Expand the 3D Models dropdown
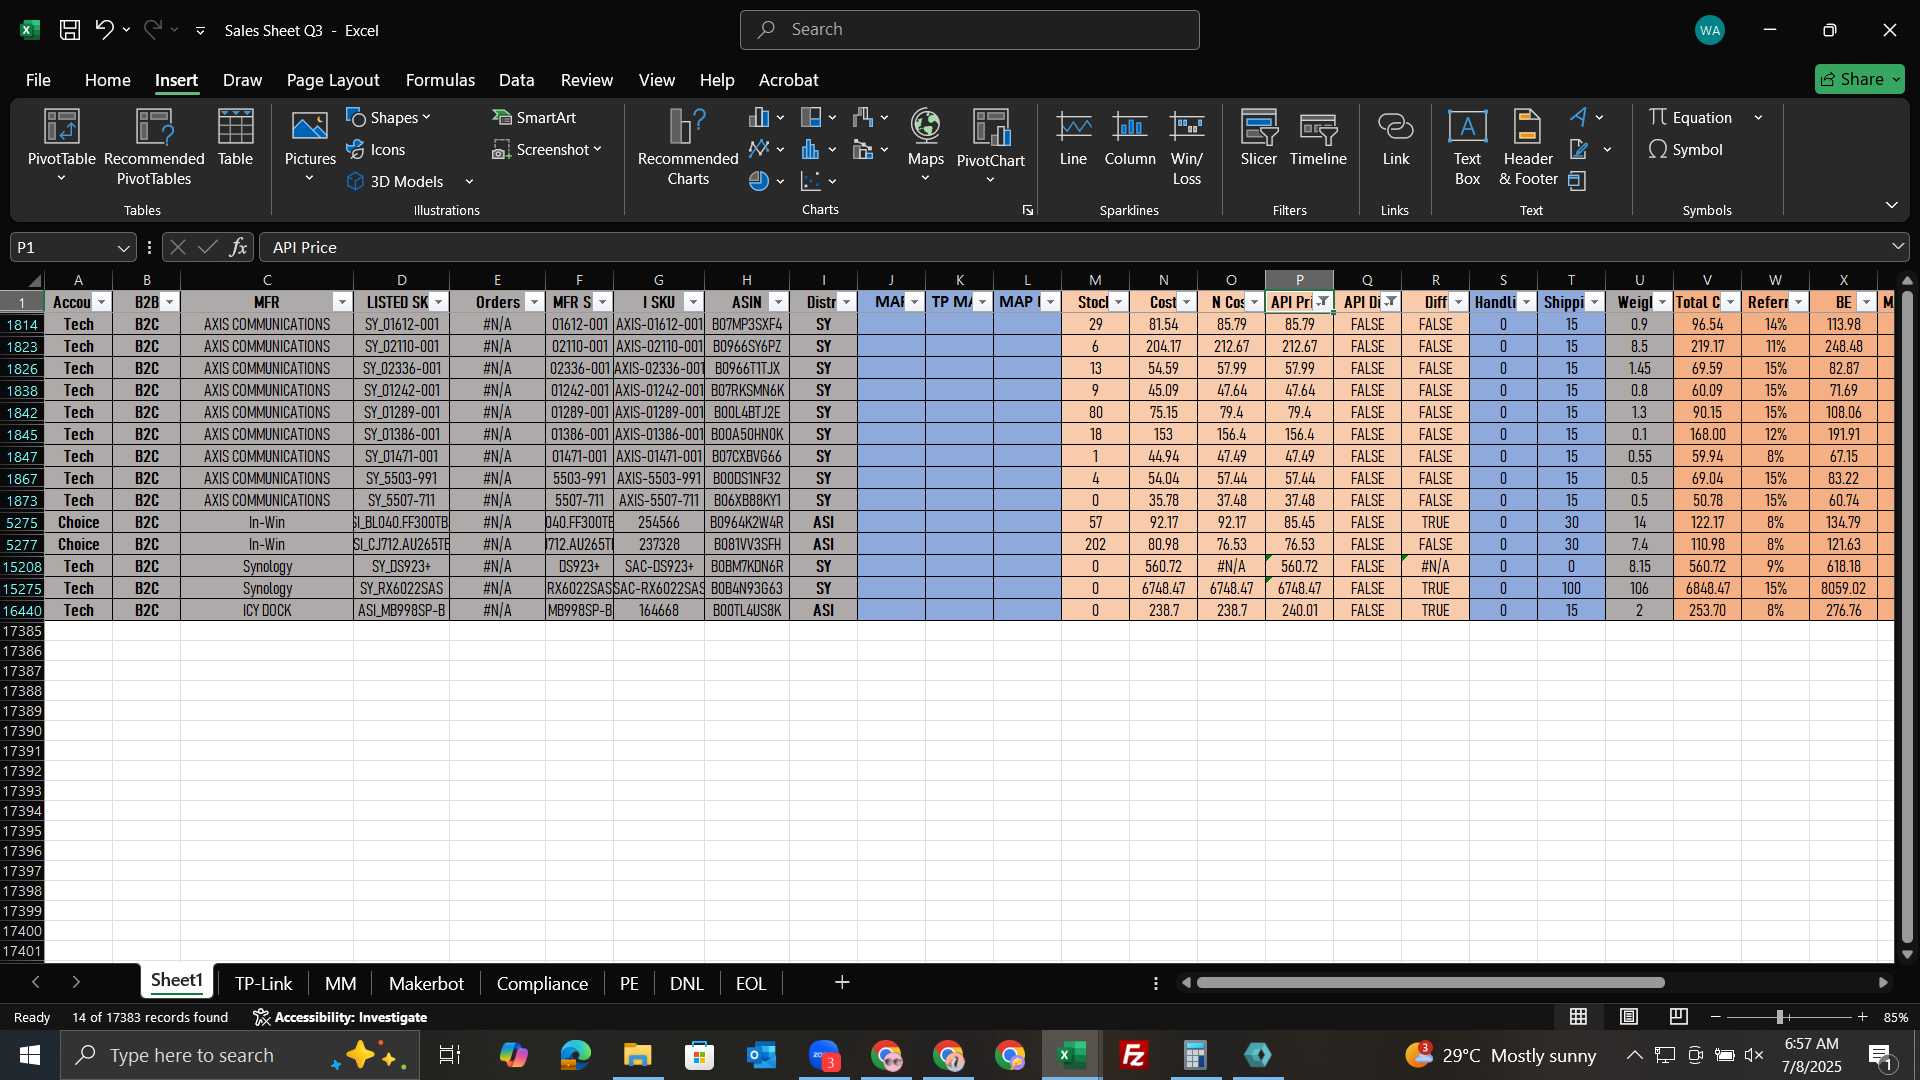The width and height of the screenshot is (1920, 1080). click(469, 182)
